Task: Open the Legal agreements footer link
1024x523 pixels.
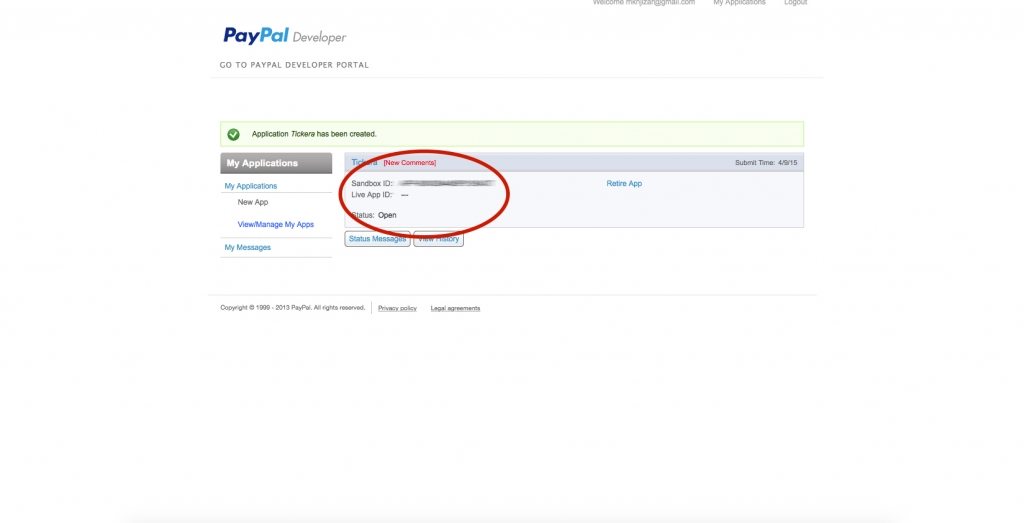Action: coord(455,308)
